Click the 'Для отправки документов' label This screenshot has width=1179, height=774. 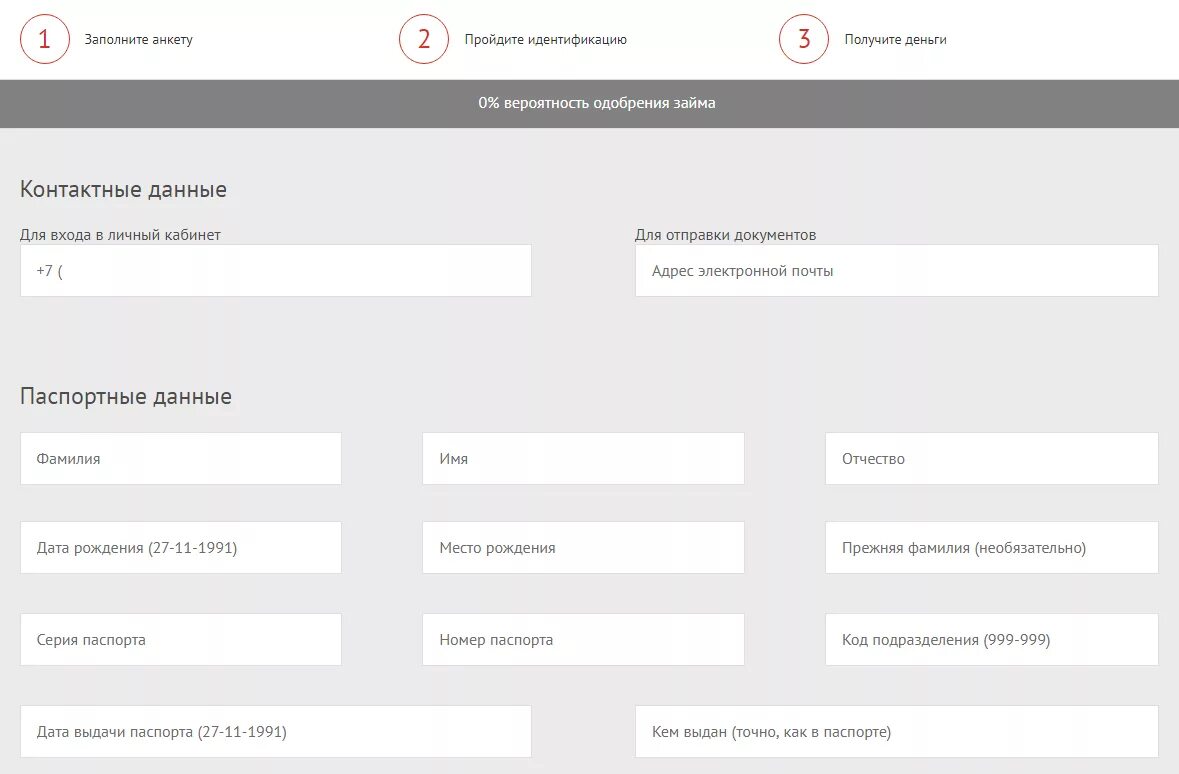[726, 235]
